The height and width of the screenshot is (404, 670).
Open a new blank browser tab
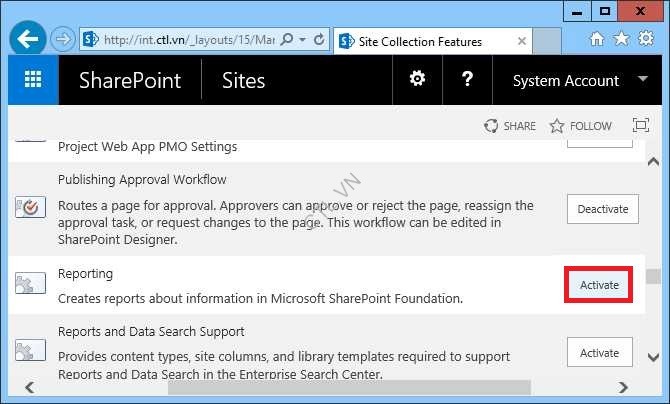coord(547,41)
